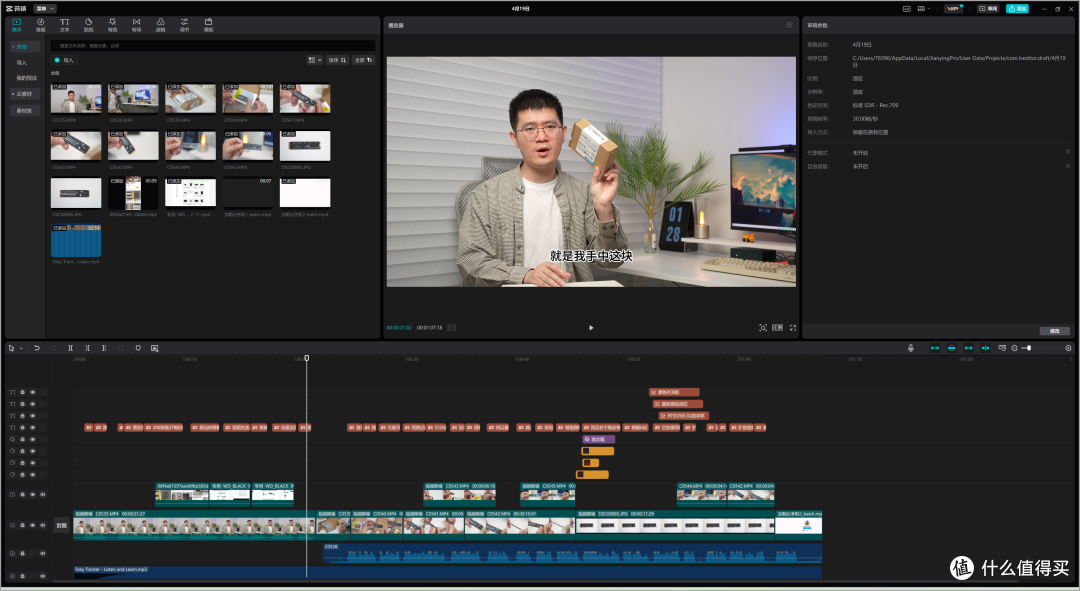Viewport: 1080px width, 591px height.
Task: Click the 导入 import button
Action: coord(64,60)
